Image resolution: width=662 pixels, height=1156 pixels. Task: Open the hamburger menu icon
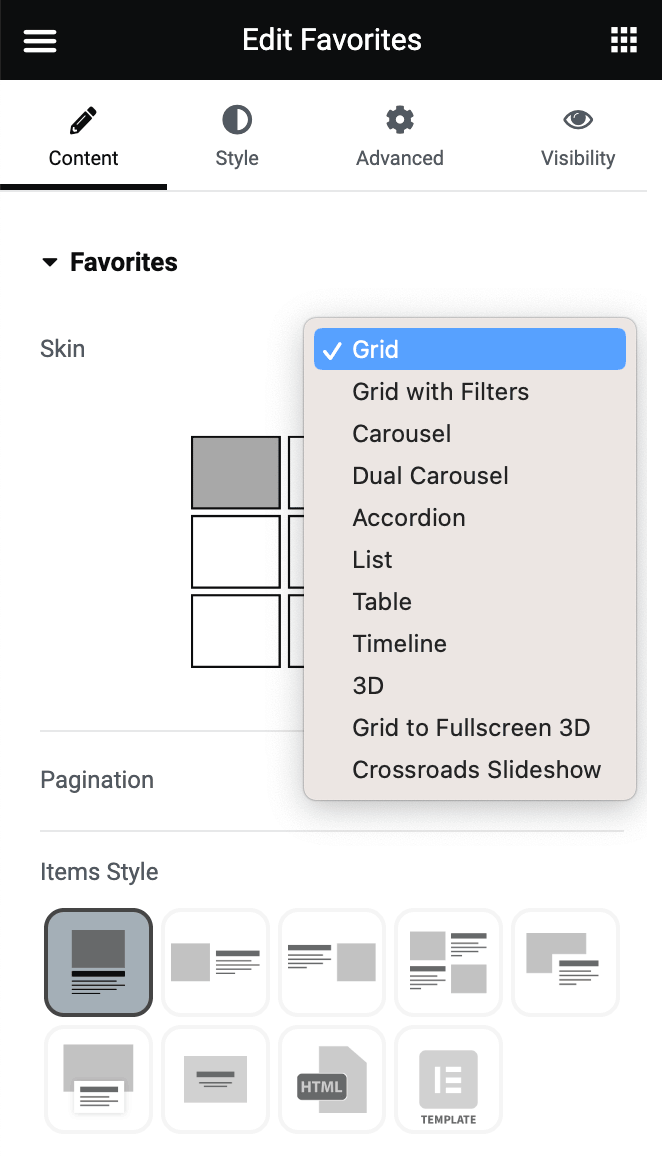[x=40, y=41]
